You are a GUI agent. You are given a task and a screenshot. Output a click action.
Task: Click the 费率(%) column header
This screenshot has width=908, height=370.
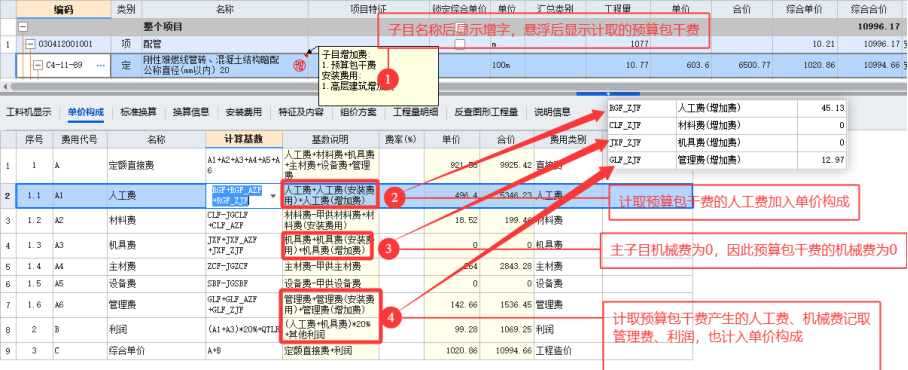pyautogui.click(x=401, y=139)
